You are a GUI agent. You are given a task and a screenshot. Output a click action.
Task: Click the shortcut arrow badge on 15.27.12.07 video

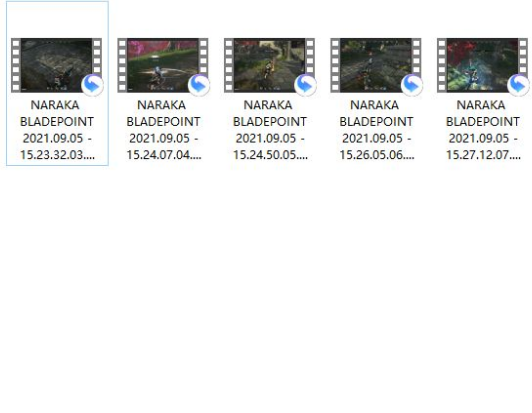pos(518,85)
